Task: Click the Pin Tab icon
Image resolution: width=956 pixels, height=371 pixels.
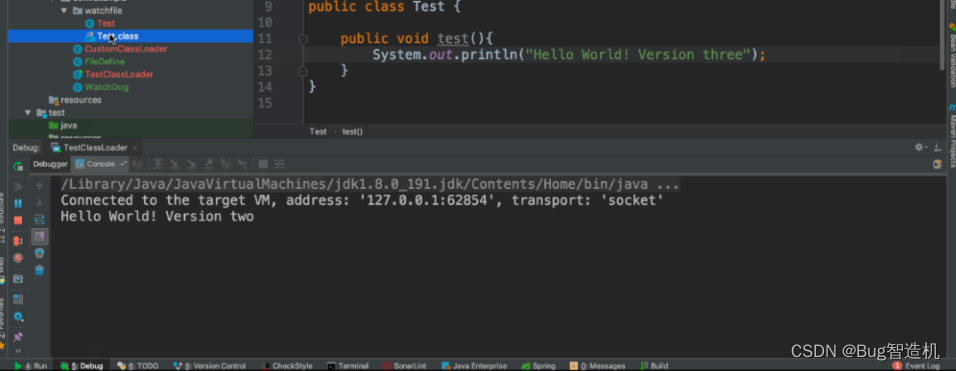Action: pyautogui.click(x=18, y=337)
